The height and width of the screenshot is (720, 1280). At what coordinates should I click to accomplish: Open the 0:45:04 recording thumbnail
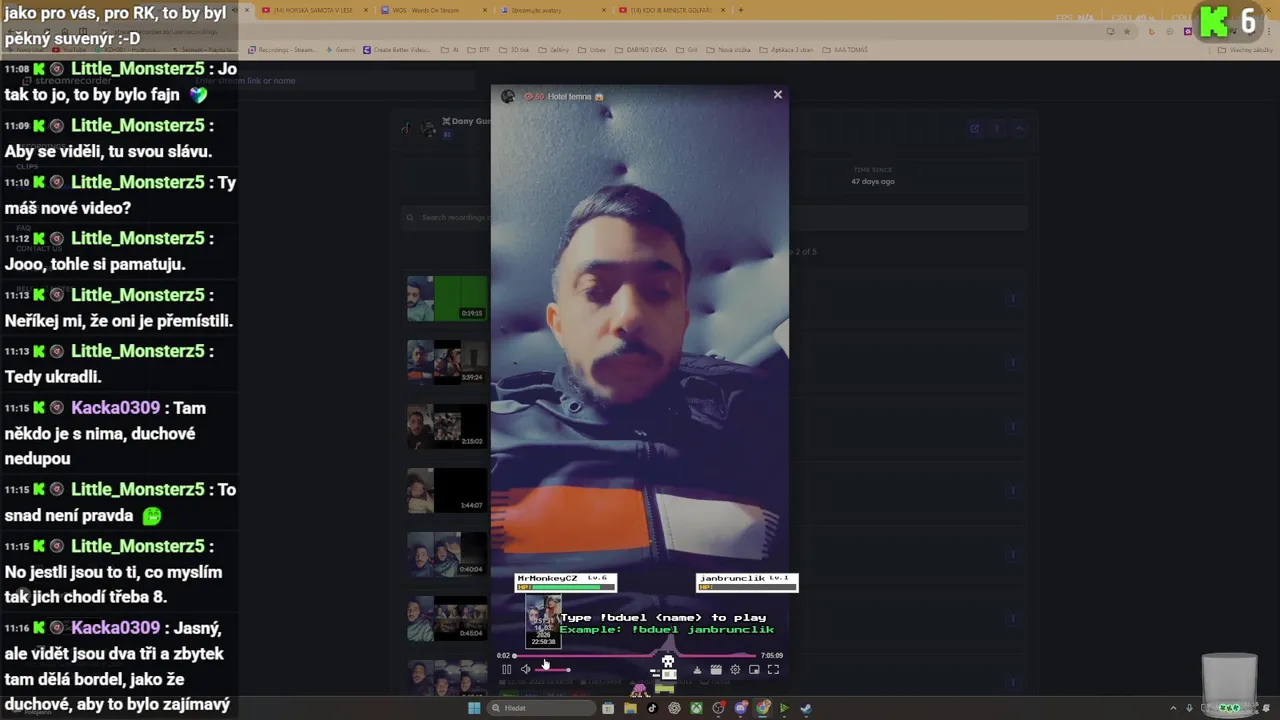(x=447, y=618)
